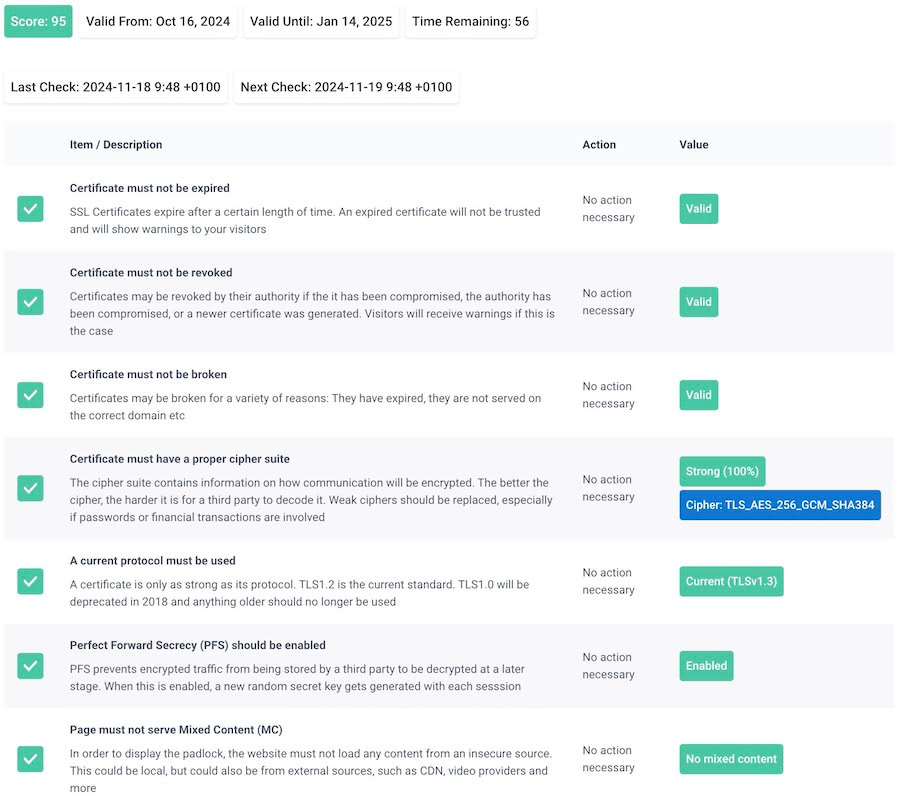Click the "Valid" badge for broken certificate check
900x810 pixels.
click(698, 395)
